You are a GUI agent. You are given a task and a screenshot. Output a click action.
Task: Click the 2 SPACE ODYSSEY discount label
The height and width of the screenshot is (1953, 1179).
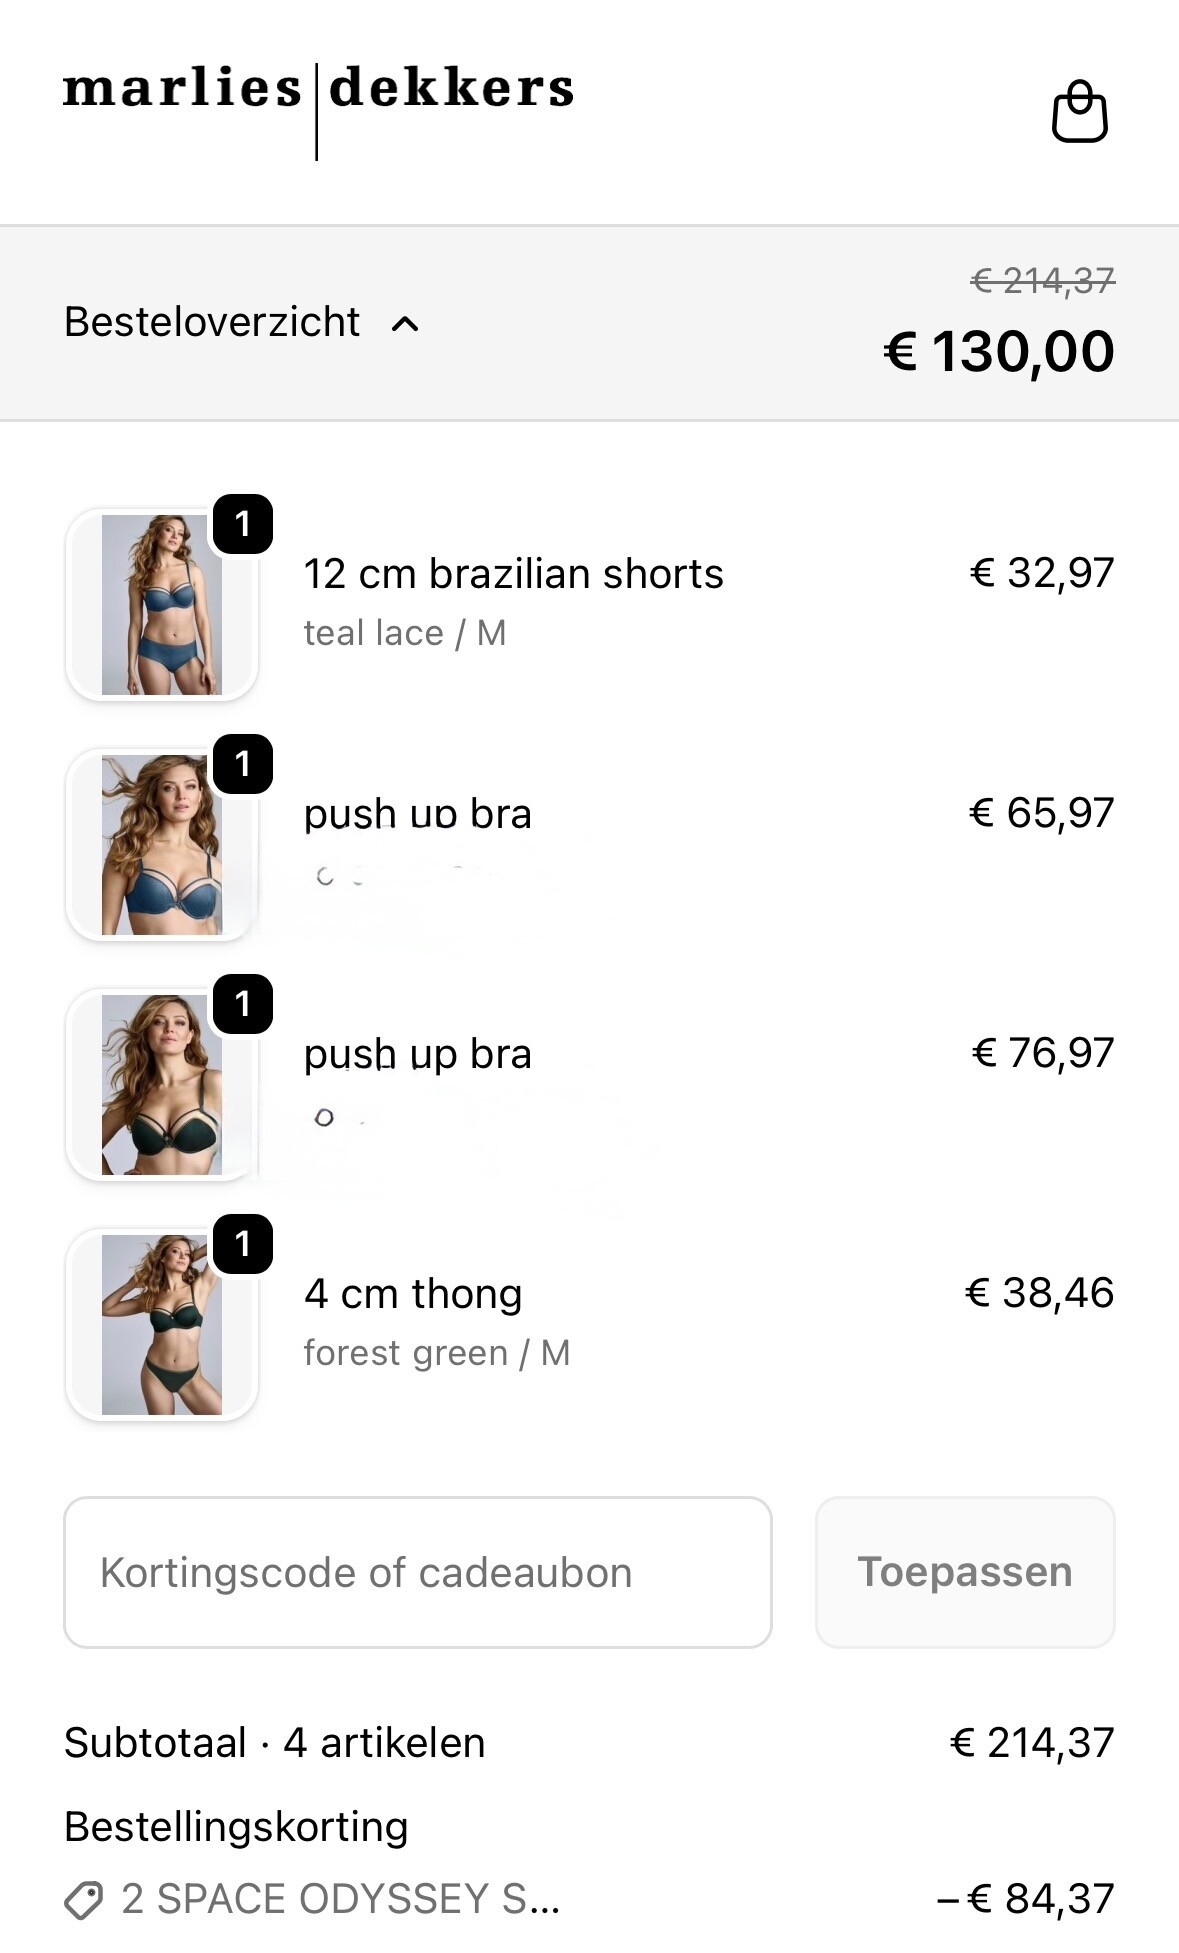click(x=340, y=1899)
